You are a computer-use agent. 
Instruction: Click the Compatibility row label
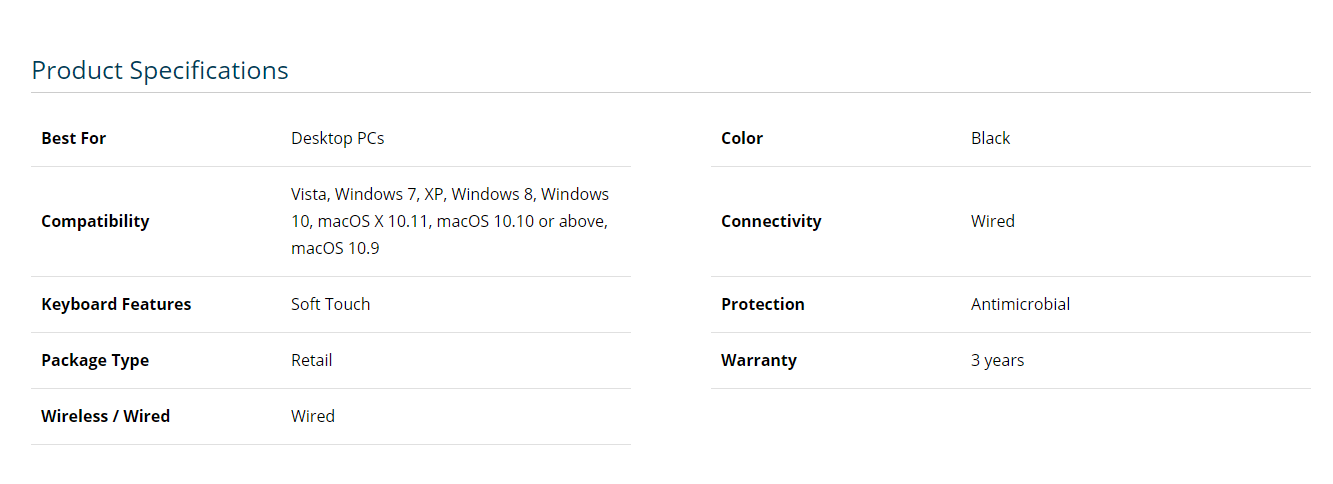tap(95, 221)
